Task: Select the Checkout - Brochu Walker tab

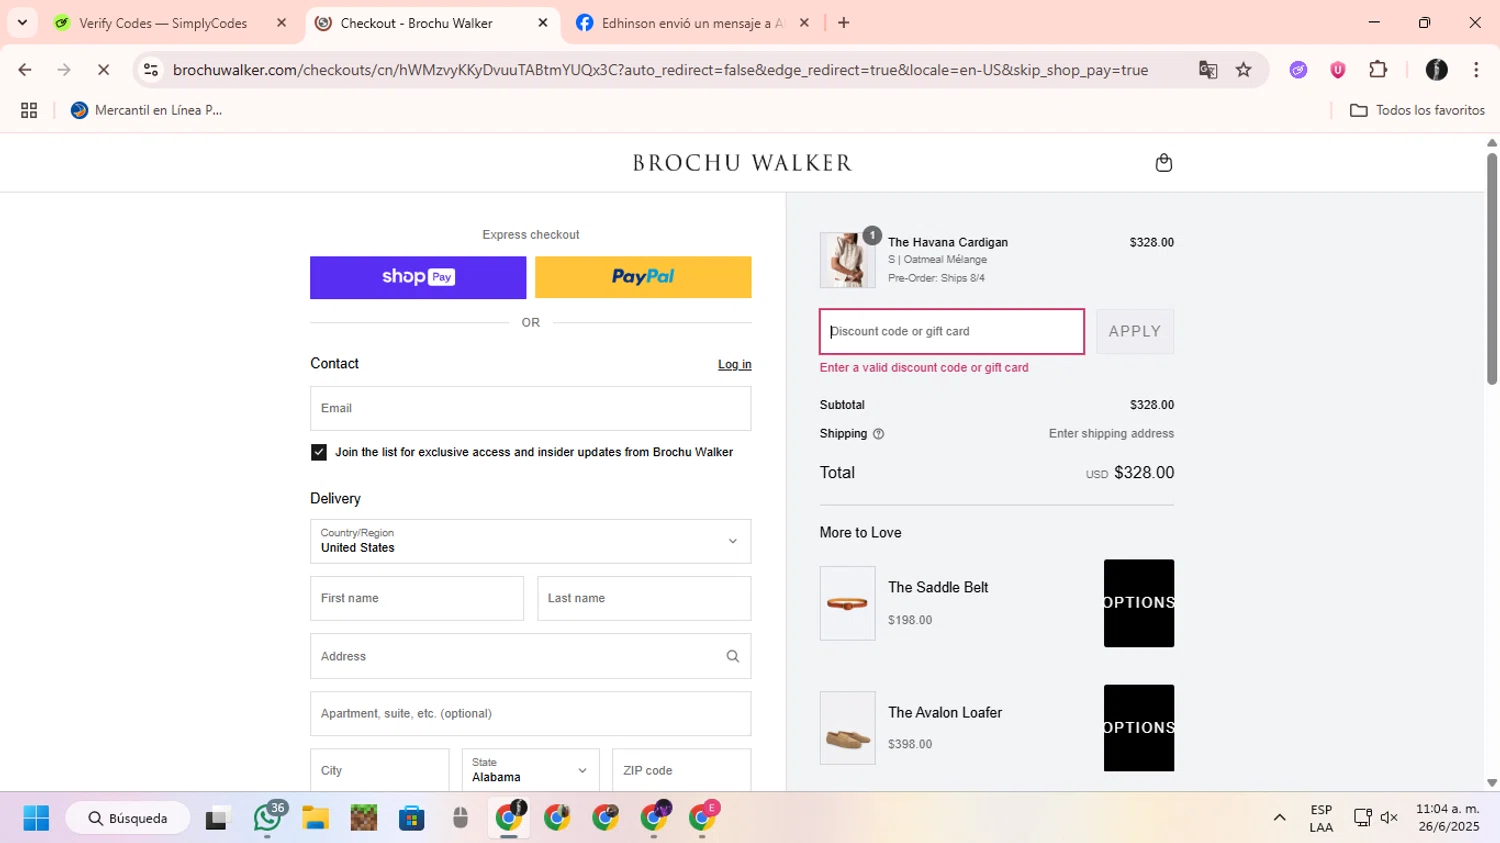Action: [416, 23]
